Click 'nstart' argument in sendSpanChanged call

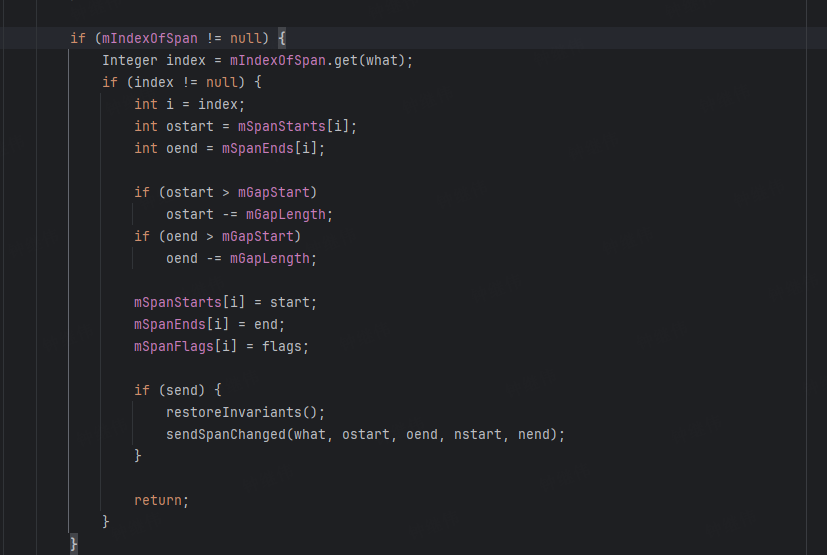(x=478, y=434)
